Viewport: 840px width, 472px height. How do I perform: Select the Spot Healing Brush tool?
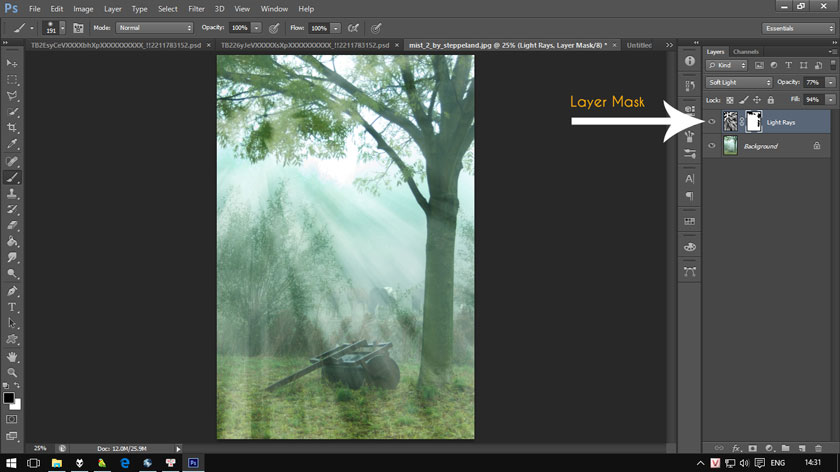tap(12, 161)
